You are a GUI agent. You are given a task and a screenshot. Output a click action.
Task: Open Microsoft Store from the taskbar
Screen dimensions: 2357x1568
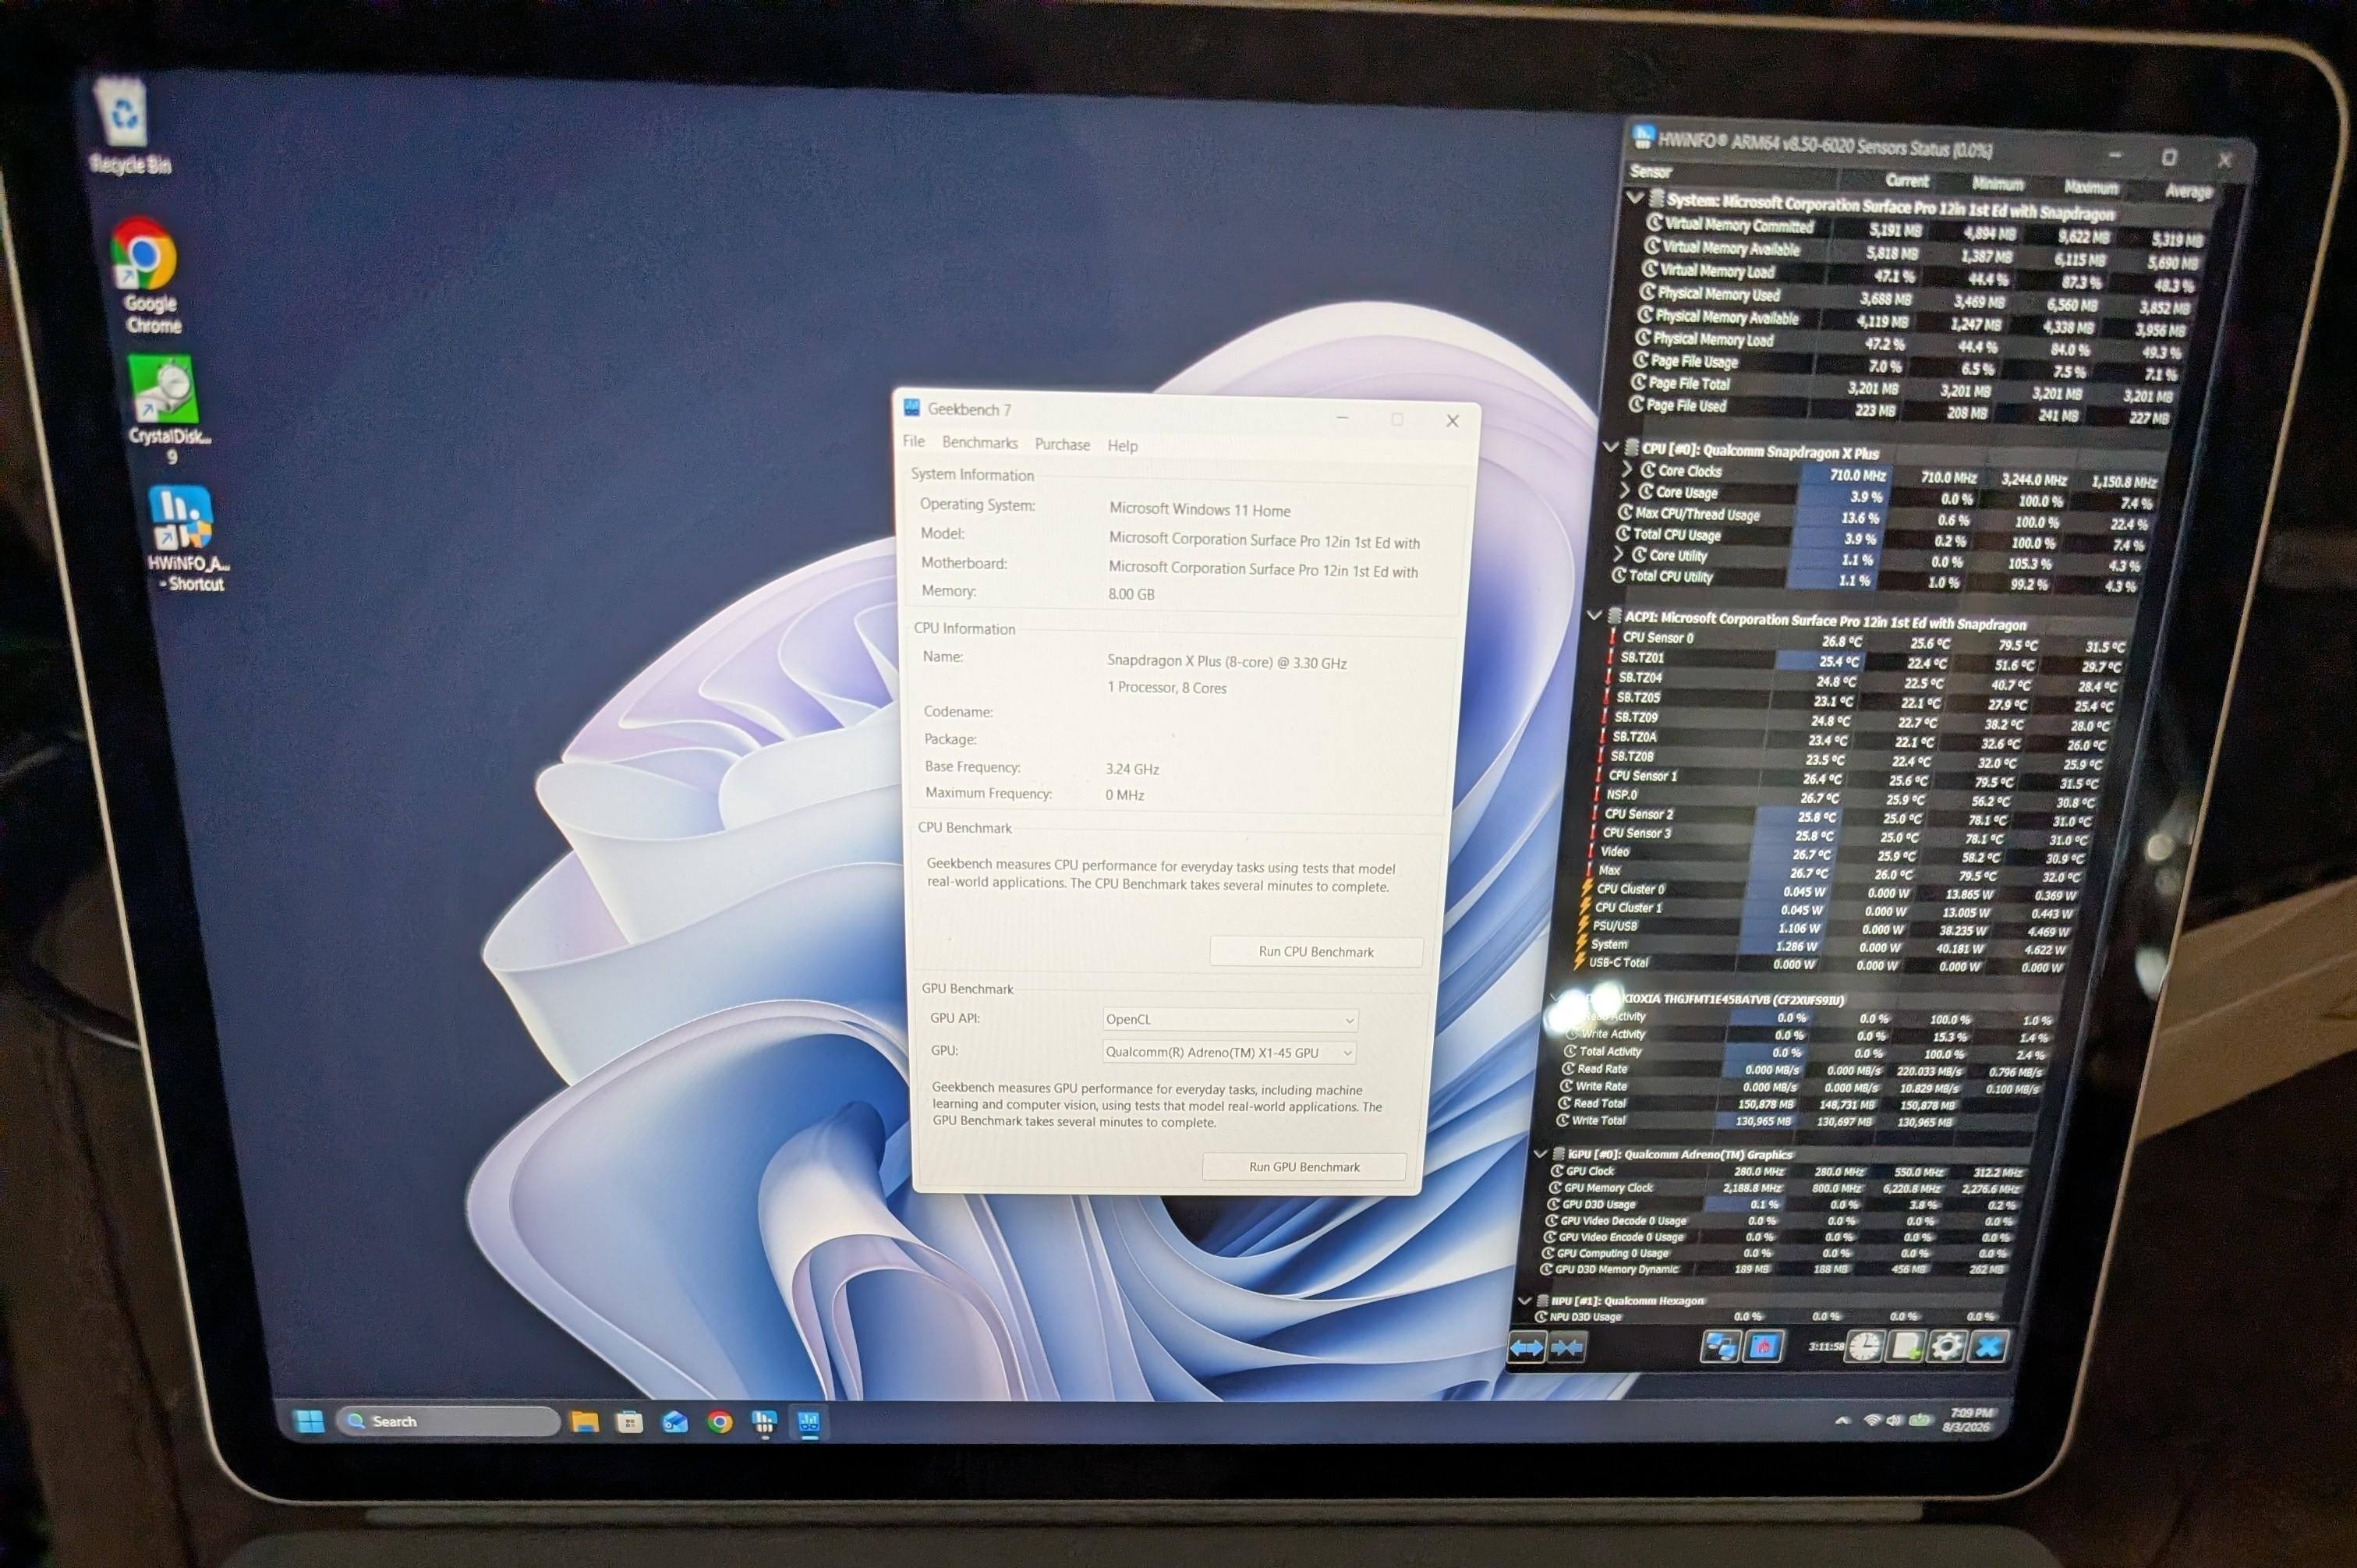(x=629, y=1421)
